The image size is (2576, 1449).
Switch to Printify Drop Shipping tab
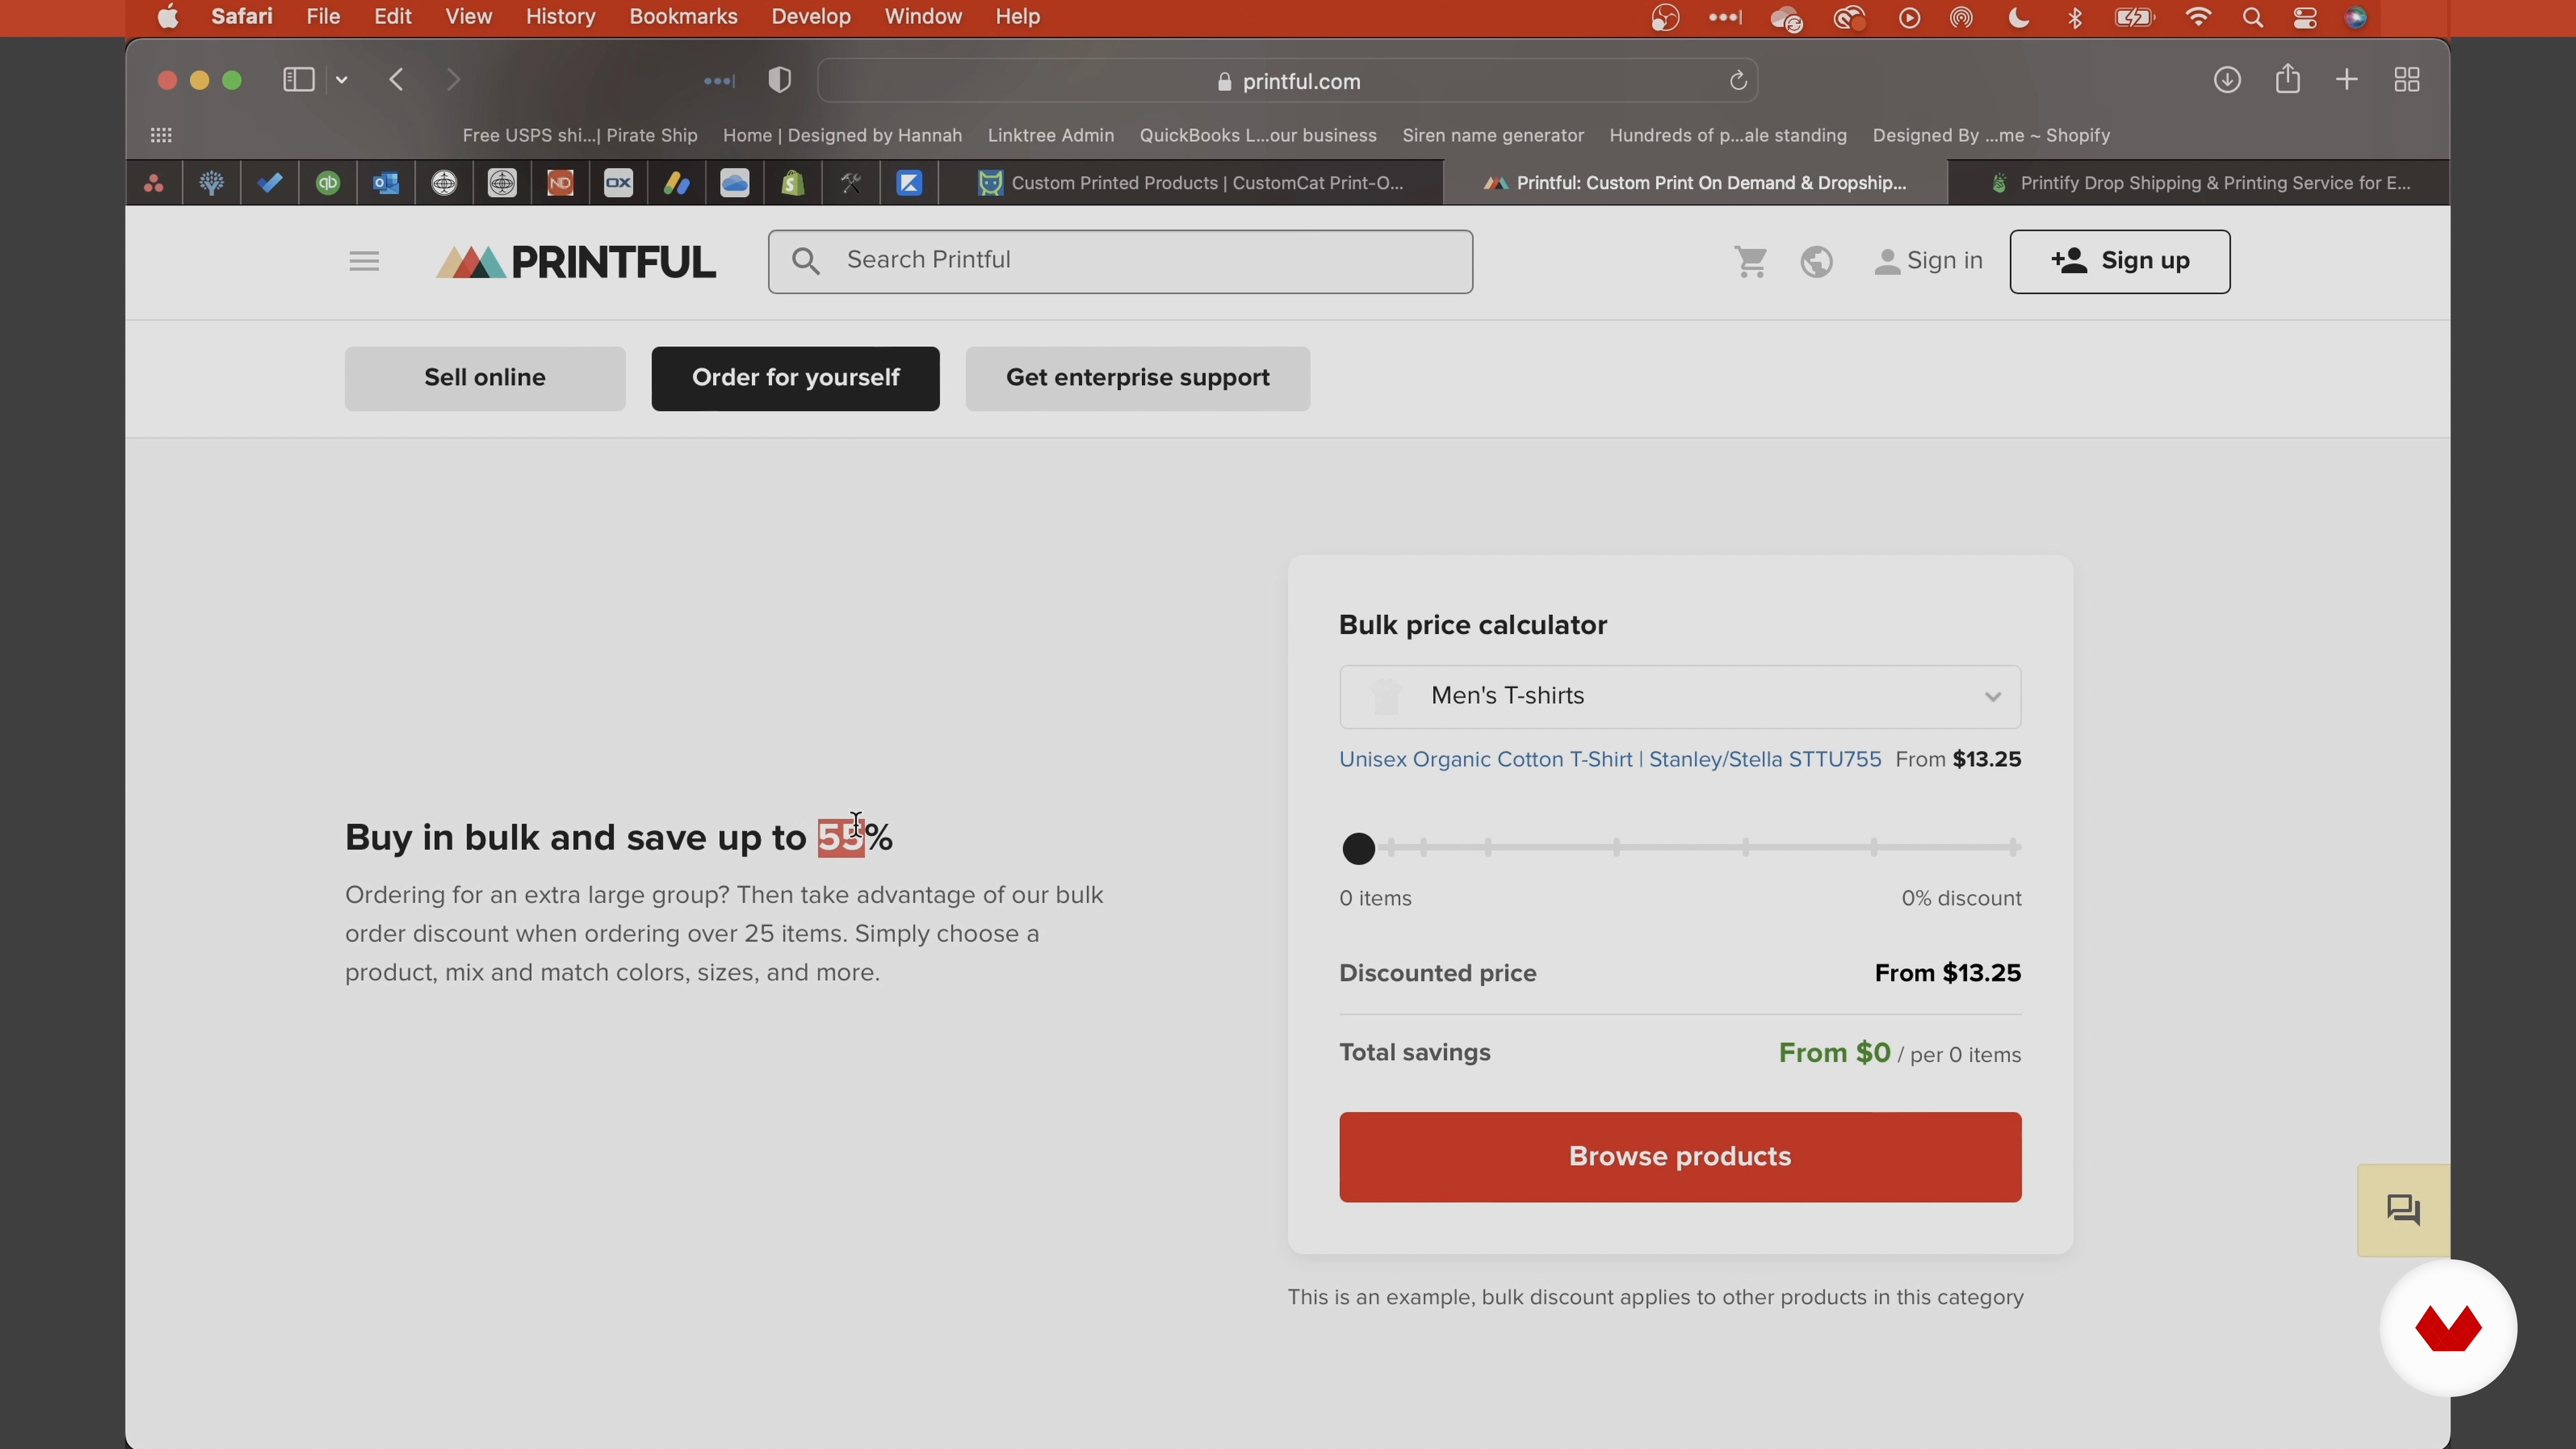2199,183
